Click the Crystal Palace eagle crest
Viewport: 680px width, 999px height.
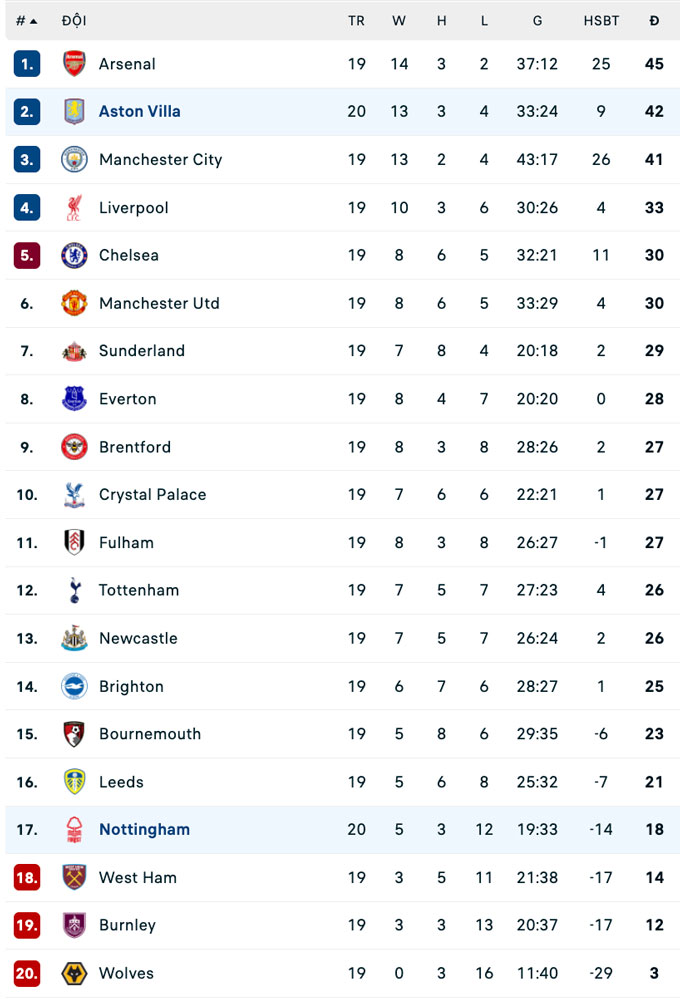[74, 495]
